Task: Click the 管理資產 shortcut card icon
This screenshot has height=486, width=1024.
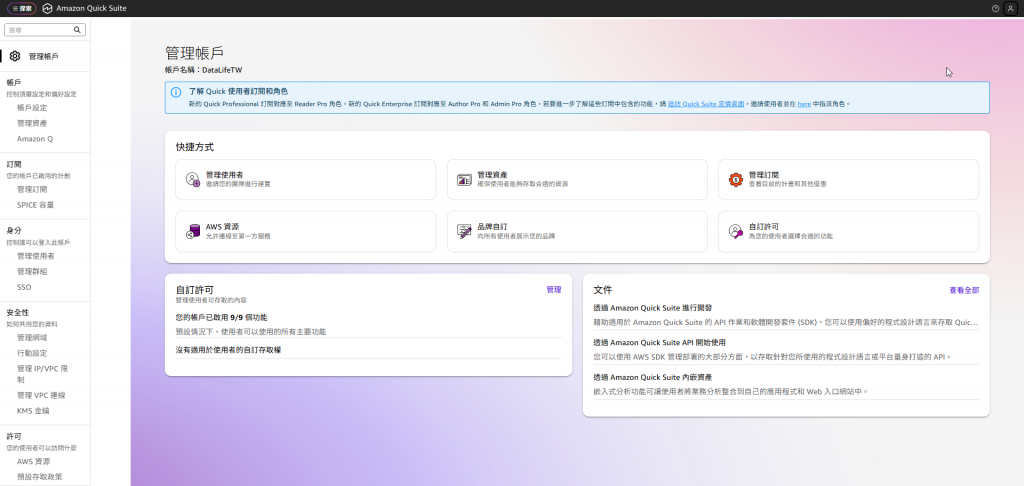Action: (x=464, y=180)
